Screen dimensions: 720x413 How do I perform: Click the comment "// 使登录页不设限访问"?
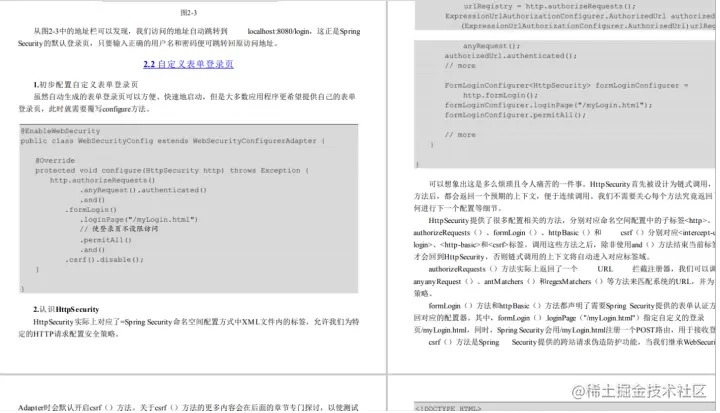coord(119,229)
